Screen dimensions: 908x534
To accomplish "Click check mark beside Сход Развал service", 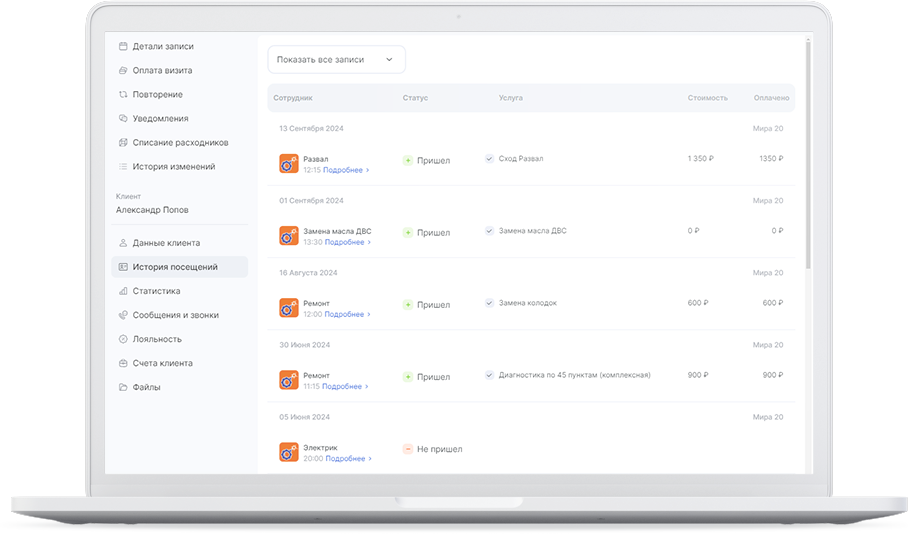I will [489, 158].
